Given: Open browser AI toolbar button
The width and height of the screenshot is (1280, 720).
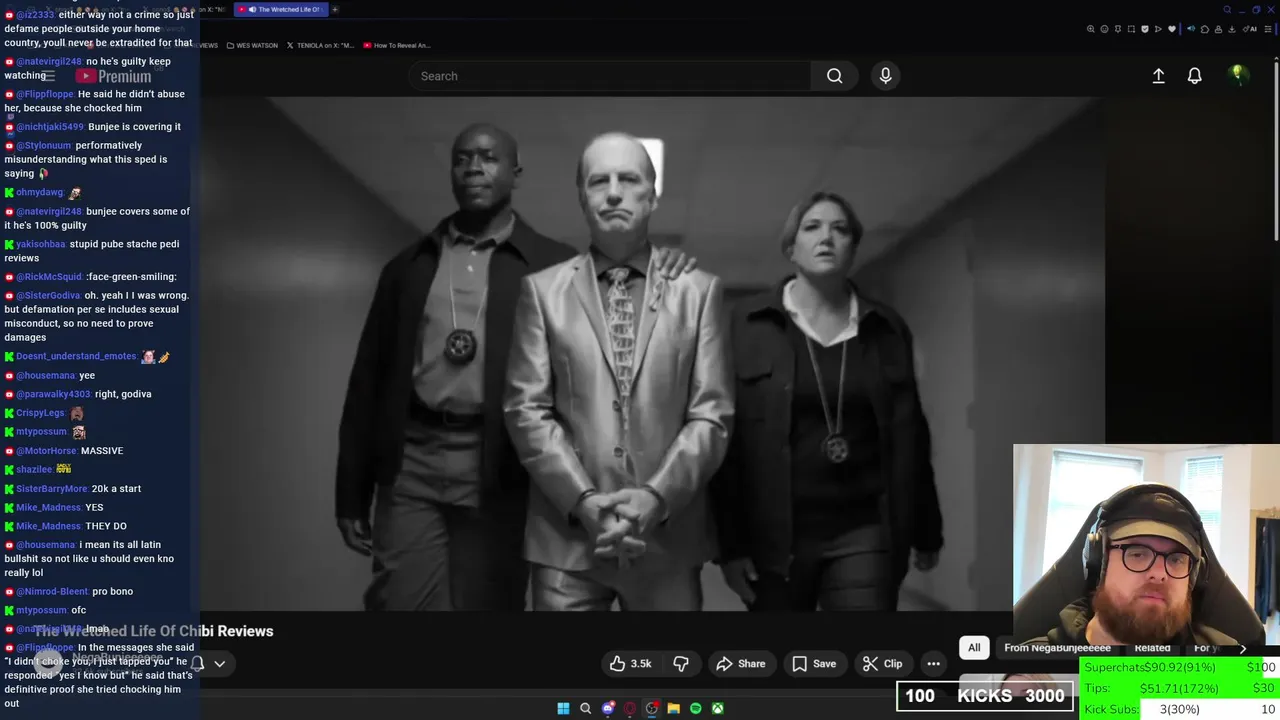Looking at the screenshot, I should point(1250,29).
